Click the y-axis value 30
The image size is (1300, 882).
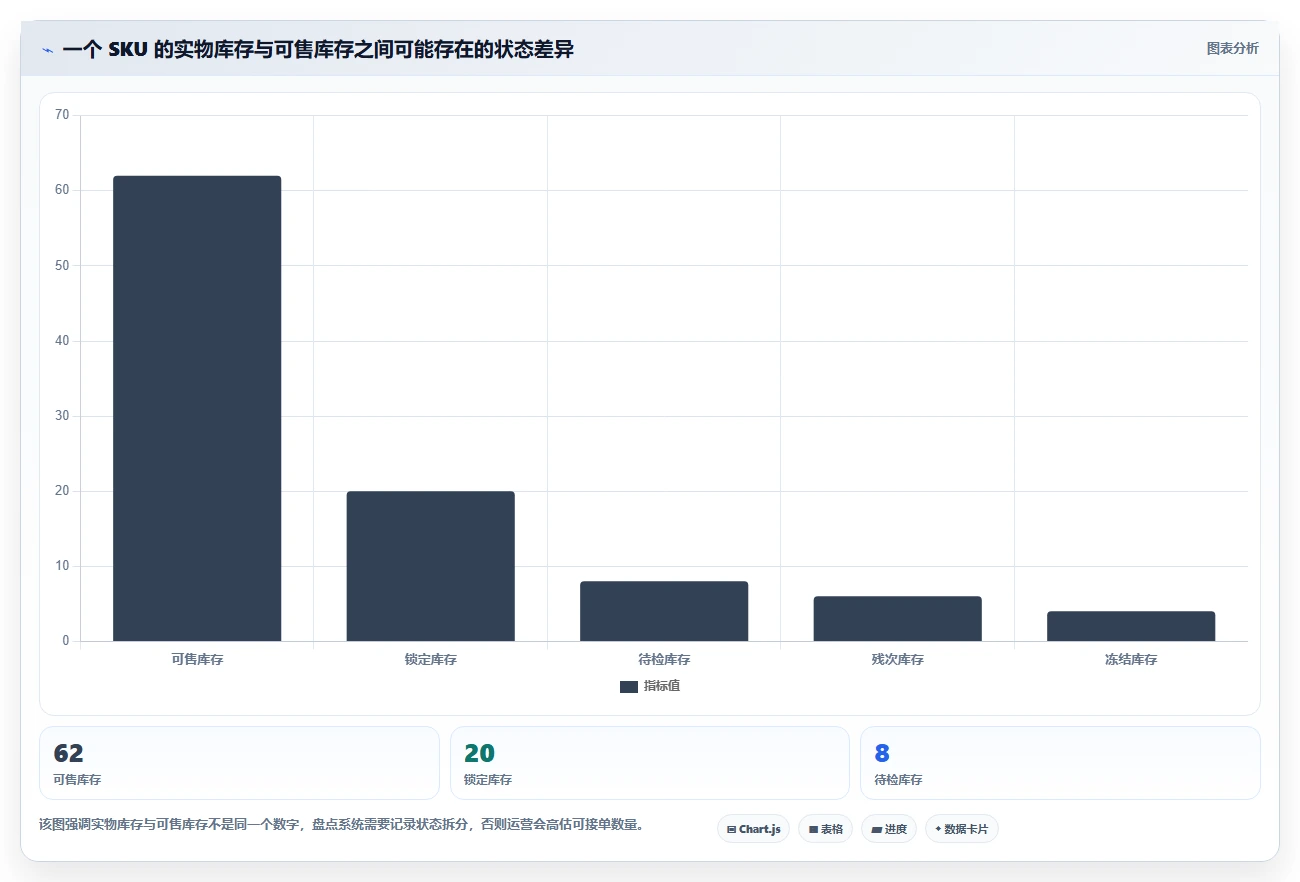(62, 416)
